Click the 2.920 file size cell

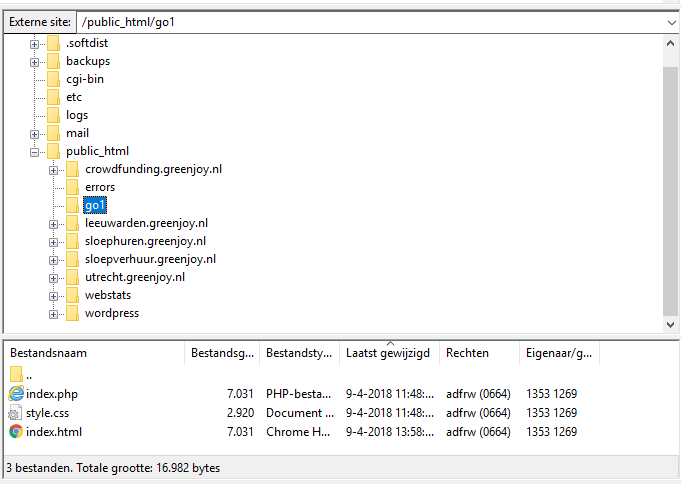(240, 413)
